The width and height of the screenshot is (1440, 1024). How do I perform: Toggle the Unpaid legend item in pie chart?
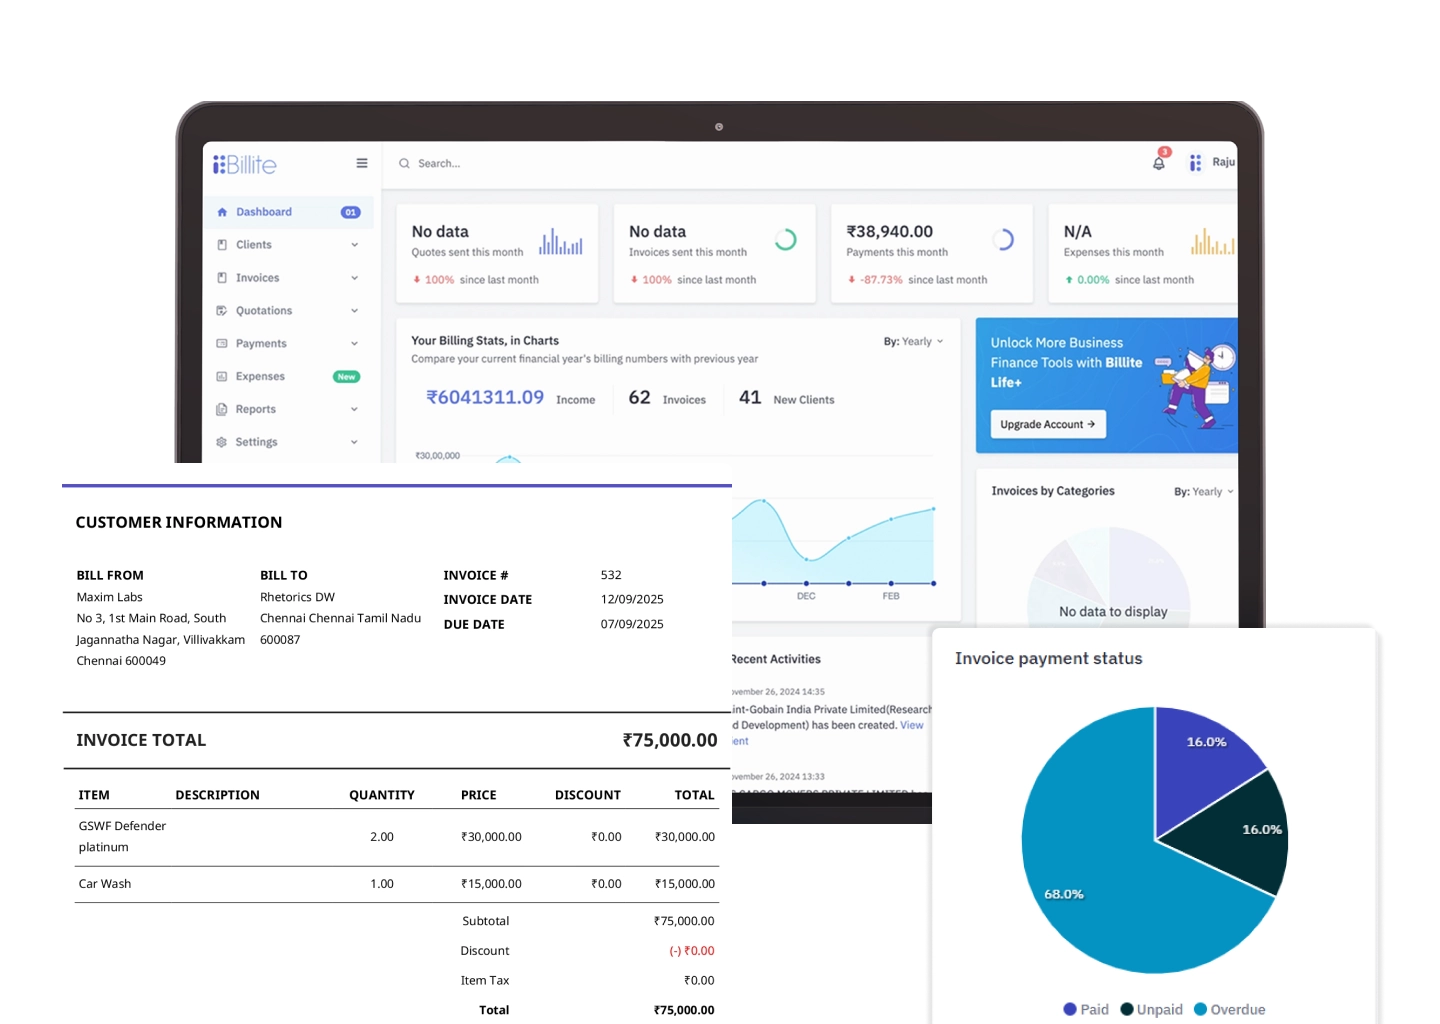tap(1151, 1009)
